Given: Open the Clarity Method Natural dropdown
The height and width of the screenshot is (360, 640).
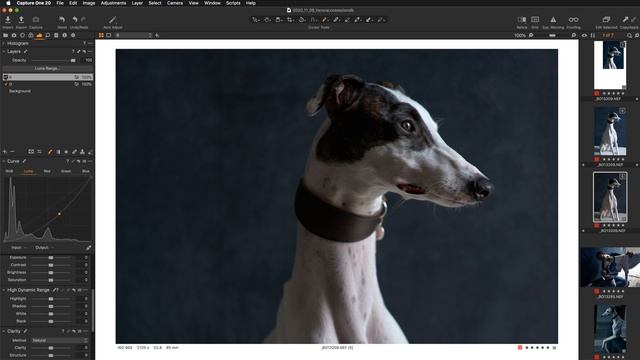Looking at the screenshot, I should [x=60, y=340].
